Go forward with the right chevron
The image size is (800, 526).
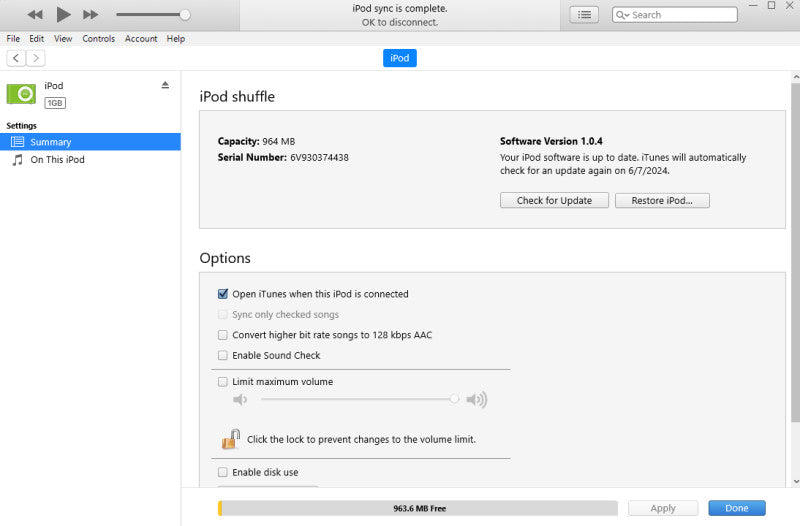coord(36,58)
